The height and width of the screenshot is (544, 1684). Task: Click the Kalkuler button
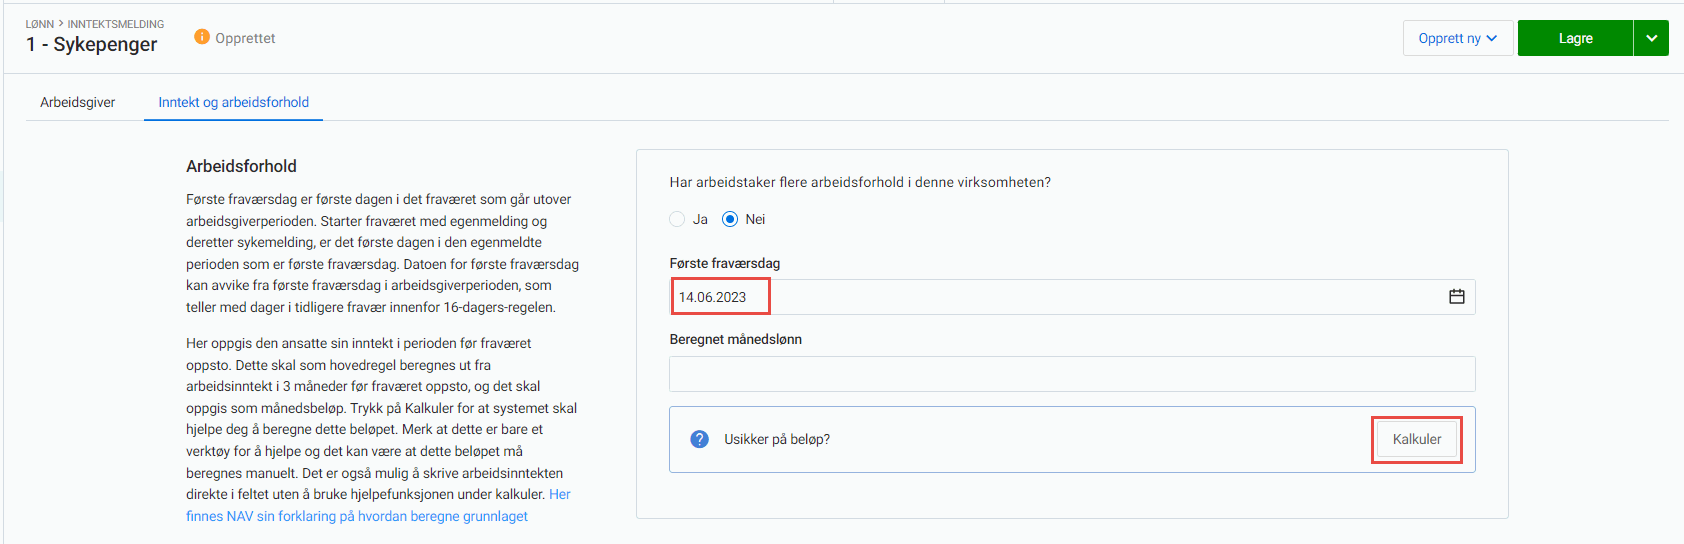(1416, 439)
